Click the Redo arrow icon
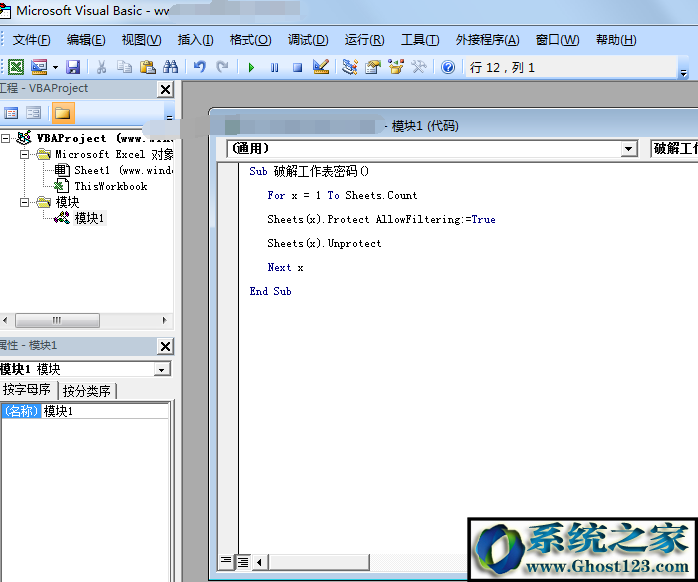The image size is (698, 582). coord(222,67)
